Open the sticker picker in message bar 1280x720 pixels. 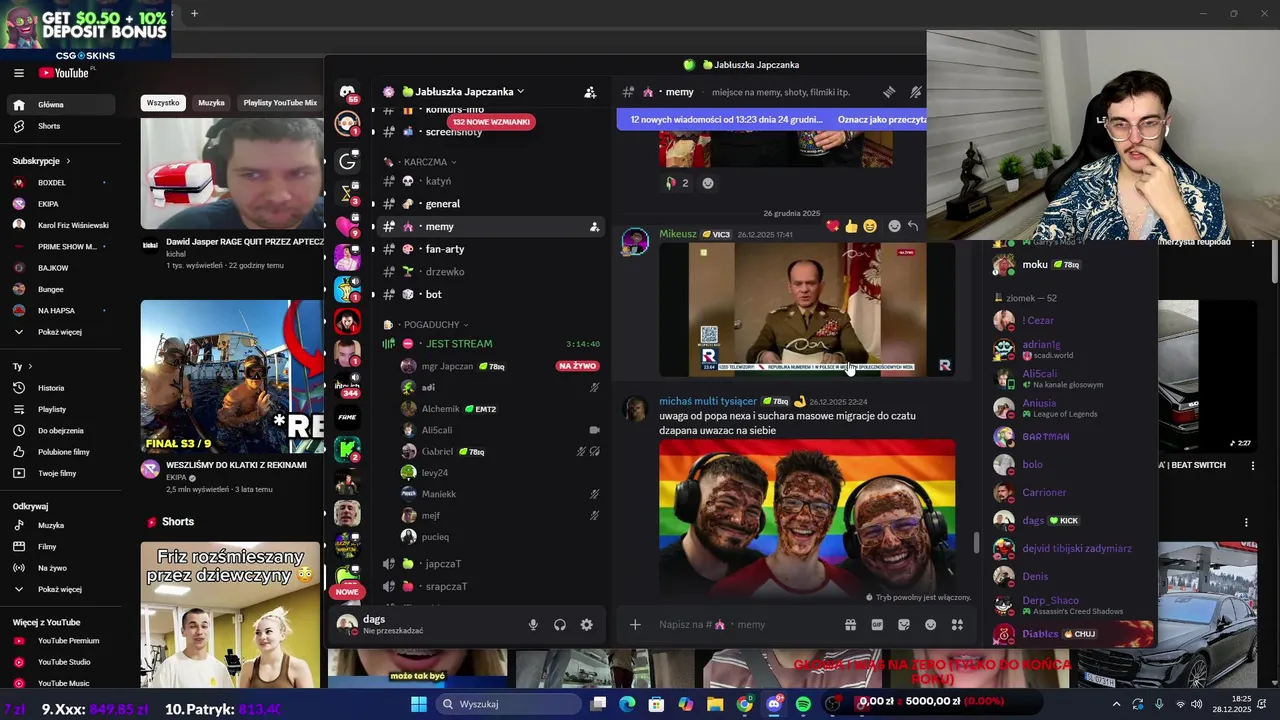904,625
